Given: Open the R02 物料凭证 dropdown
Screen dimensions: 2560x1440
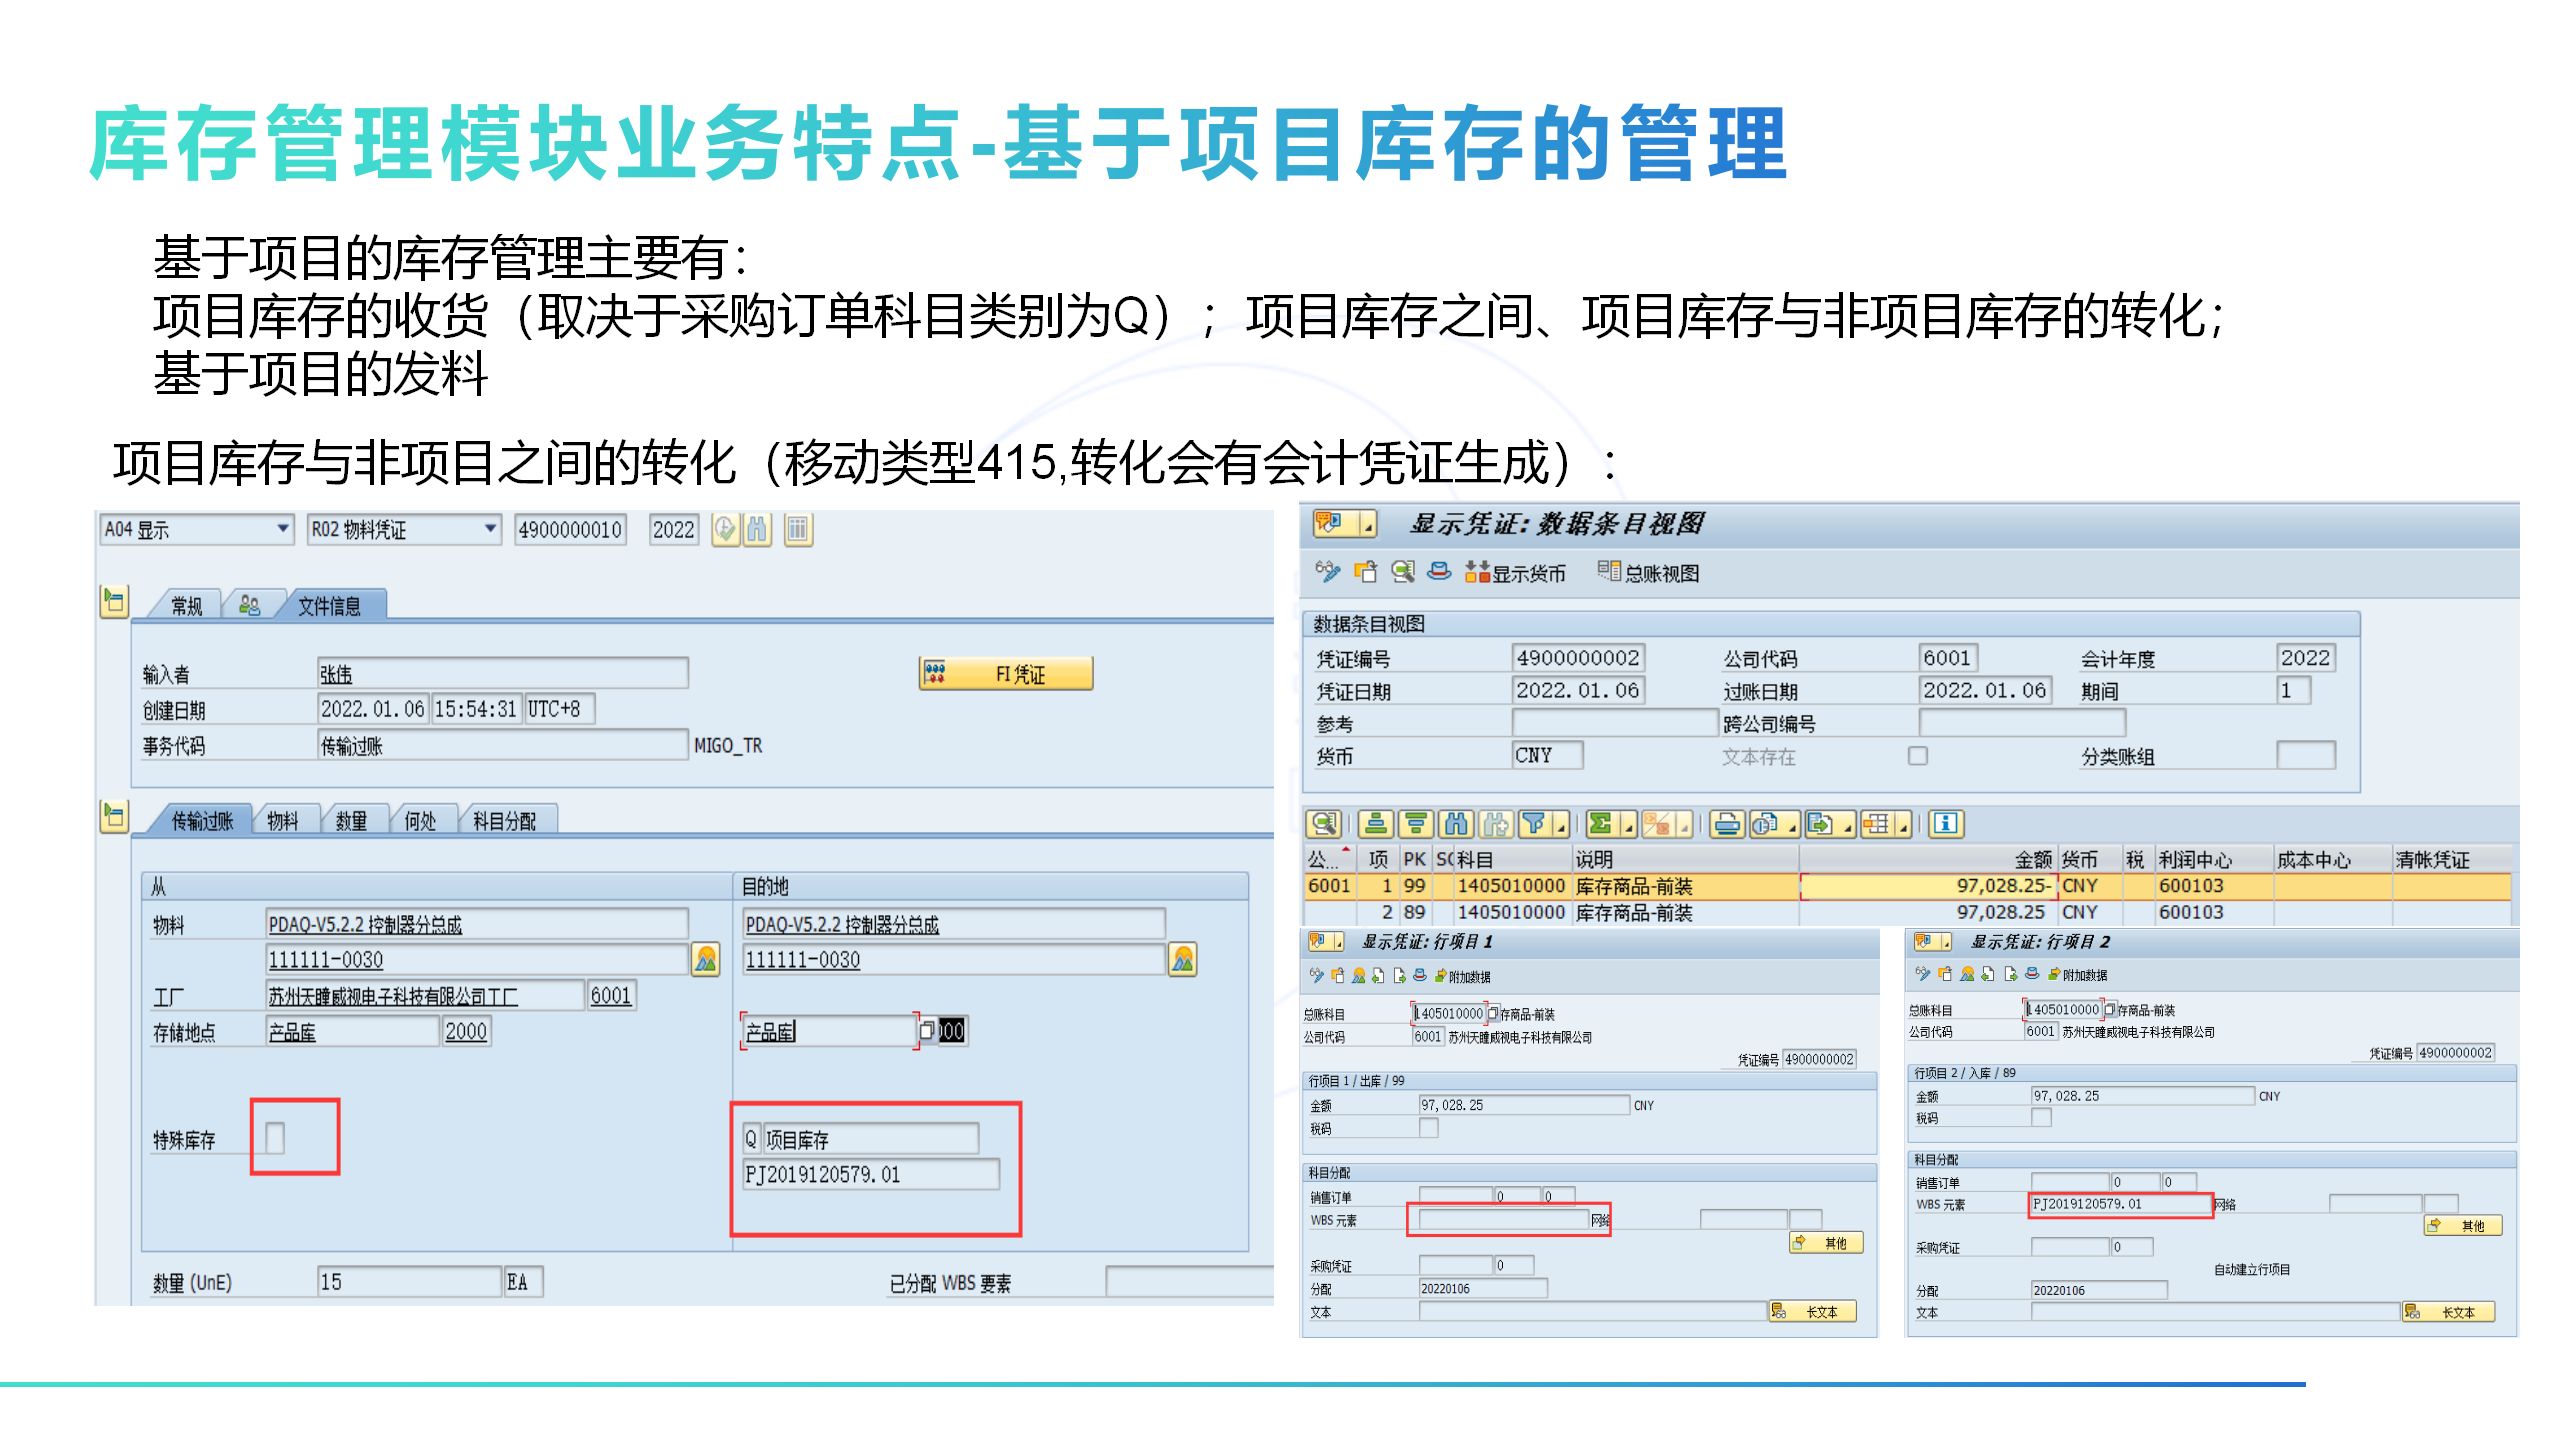Looking at the screenshot, I should [x=490, y=529].
